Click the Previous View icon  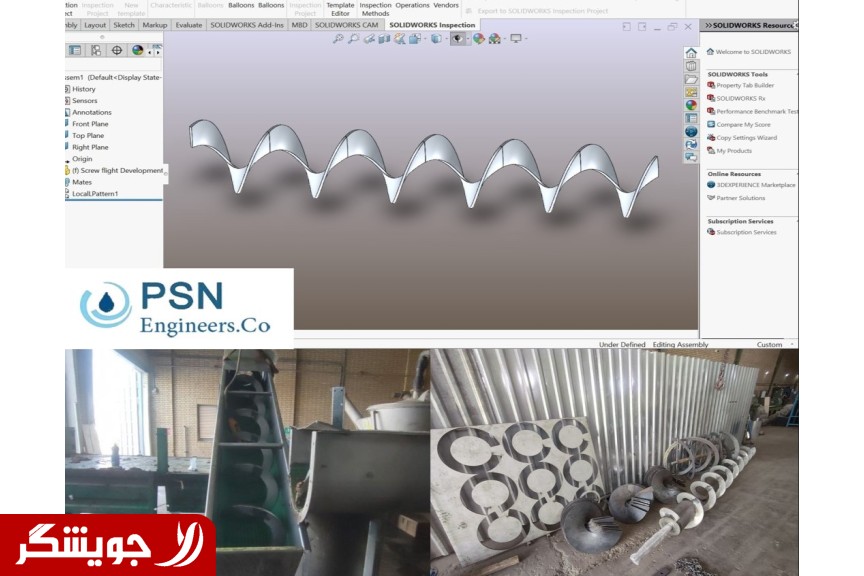[x=369, y=39]
